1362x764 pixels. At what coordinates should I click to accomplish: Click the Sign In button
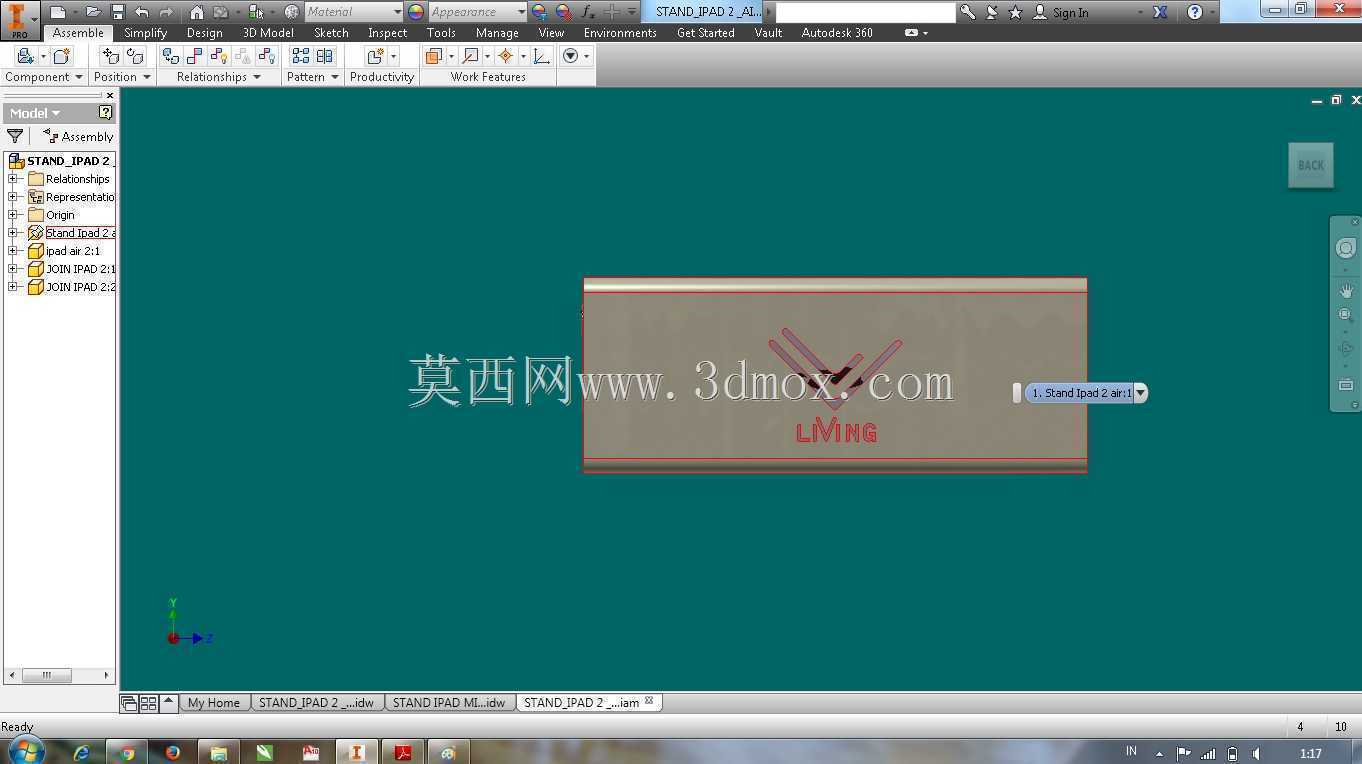click(1061, 12)
